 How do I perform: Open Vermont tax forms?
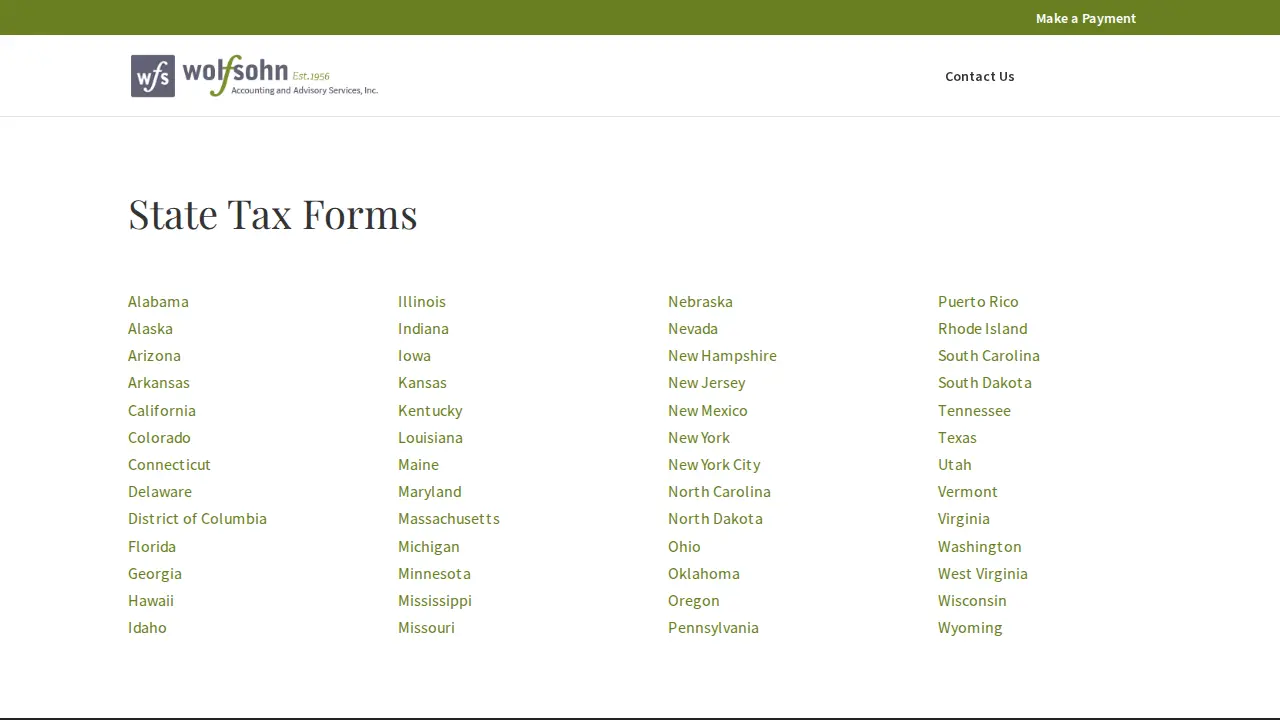(968, 491)
